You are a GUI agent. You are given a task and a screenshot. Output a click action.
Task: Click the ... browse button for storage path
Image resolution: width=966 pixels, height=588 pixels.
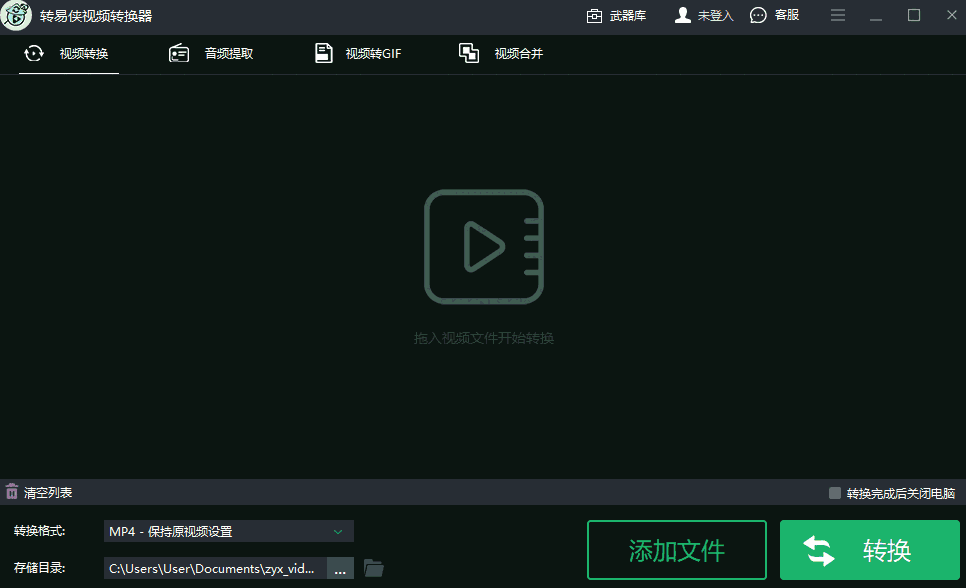(340, 568)
